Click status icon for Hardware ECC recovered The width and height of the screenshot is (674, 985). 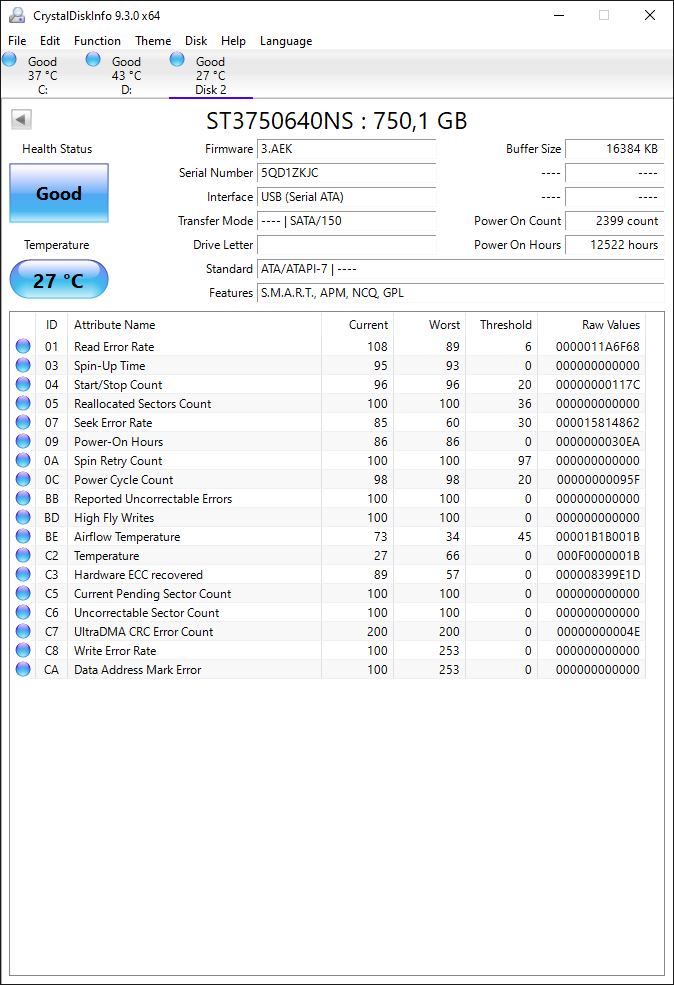pyautogui.click(x=23, y=574)
